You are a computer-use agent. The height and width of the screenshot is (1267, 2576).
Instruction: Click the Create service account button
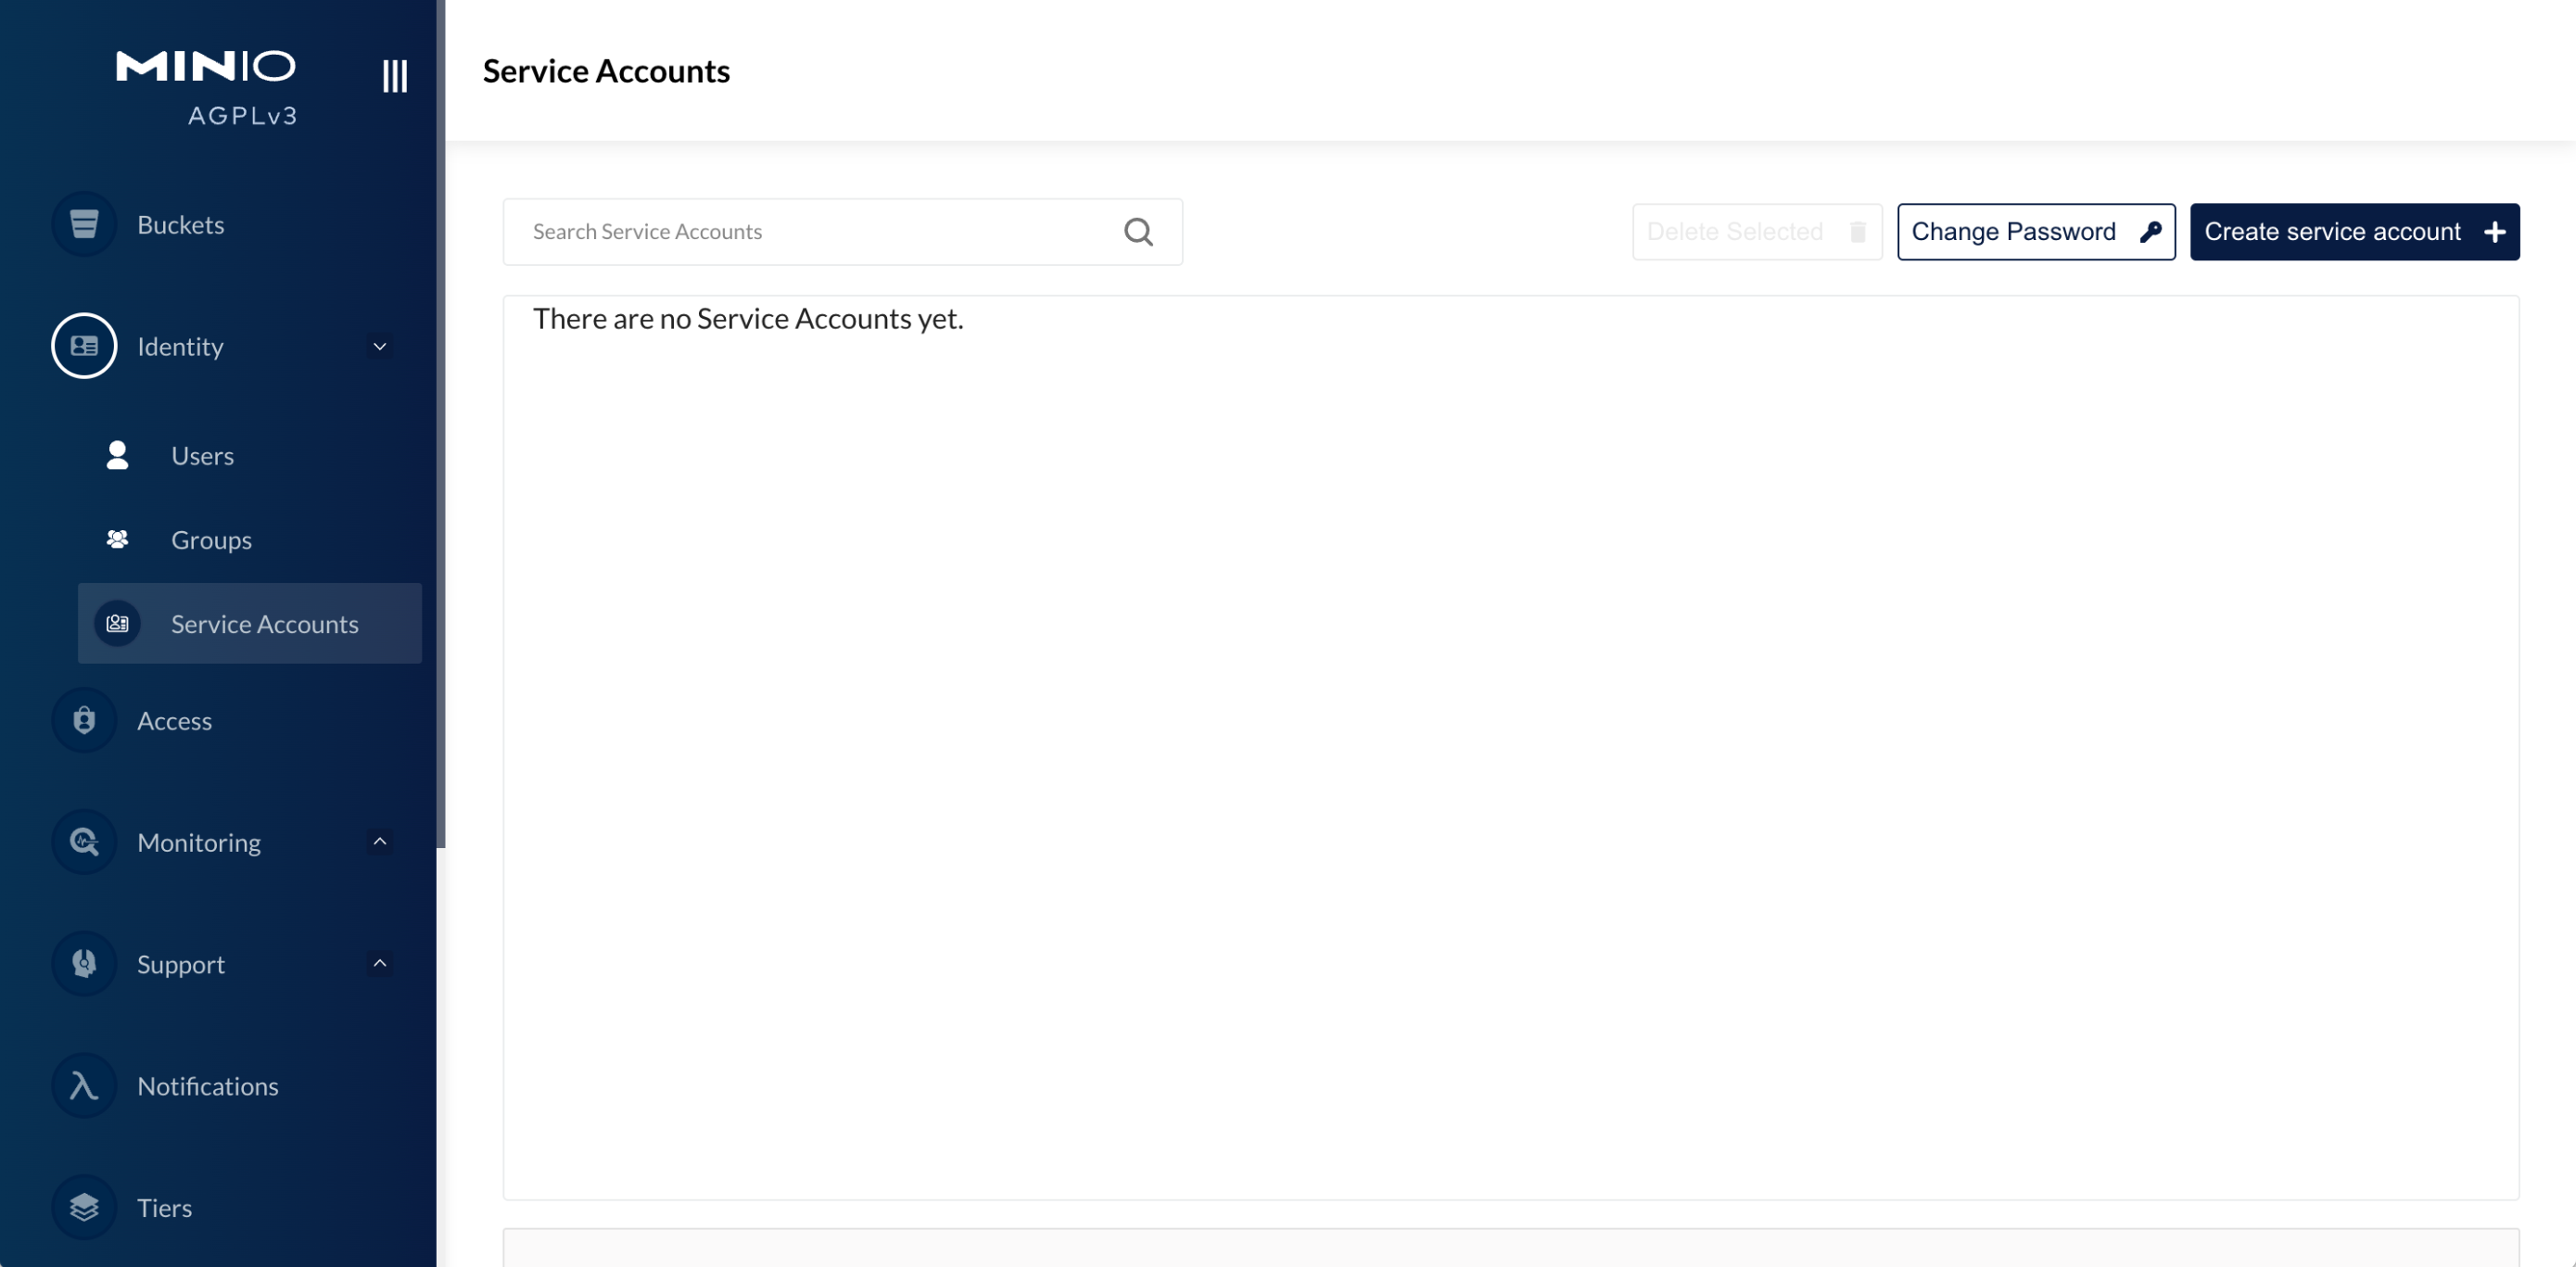tap(2354, 232)
